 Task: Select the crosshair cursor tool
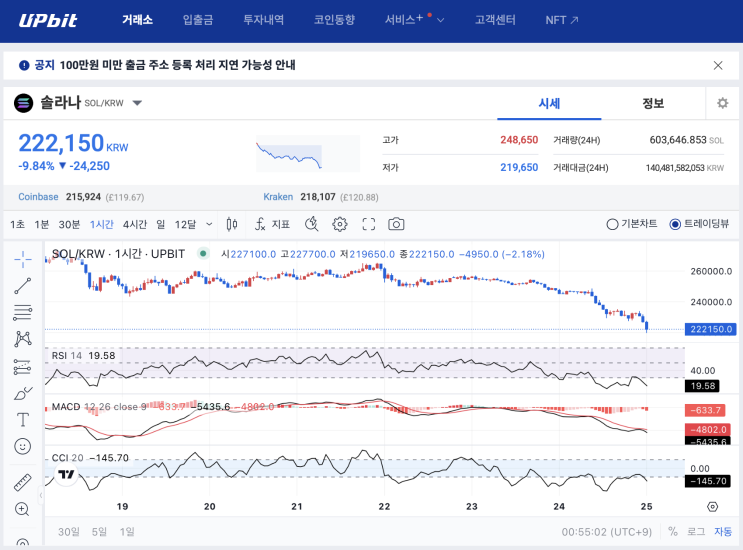[x=22, y=259]
